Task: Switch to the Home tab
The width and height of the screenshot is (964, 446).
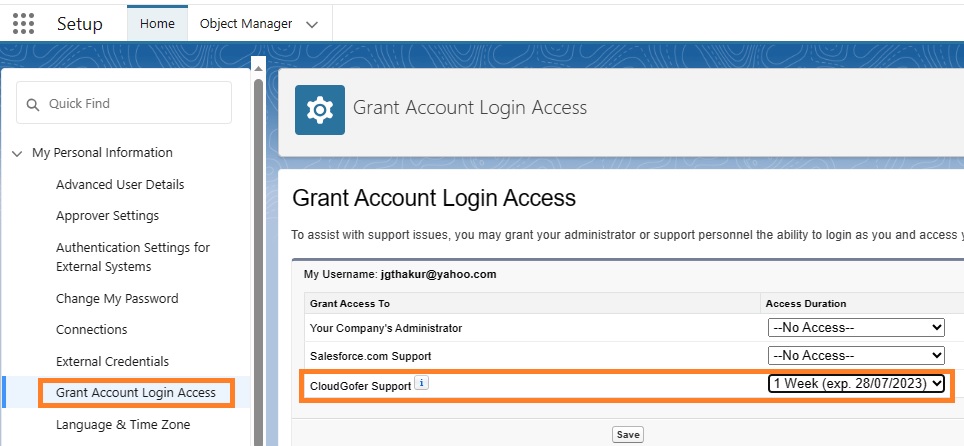Action: tap(157, 23)
